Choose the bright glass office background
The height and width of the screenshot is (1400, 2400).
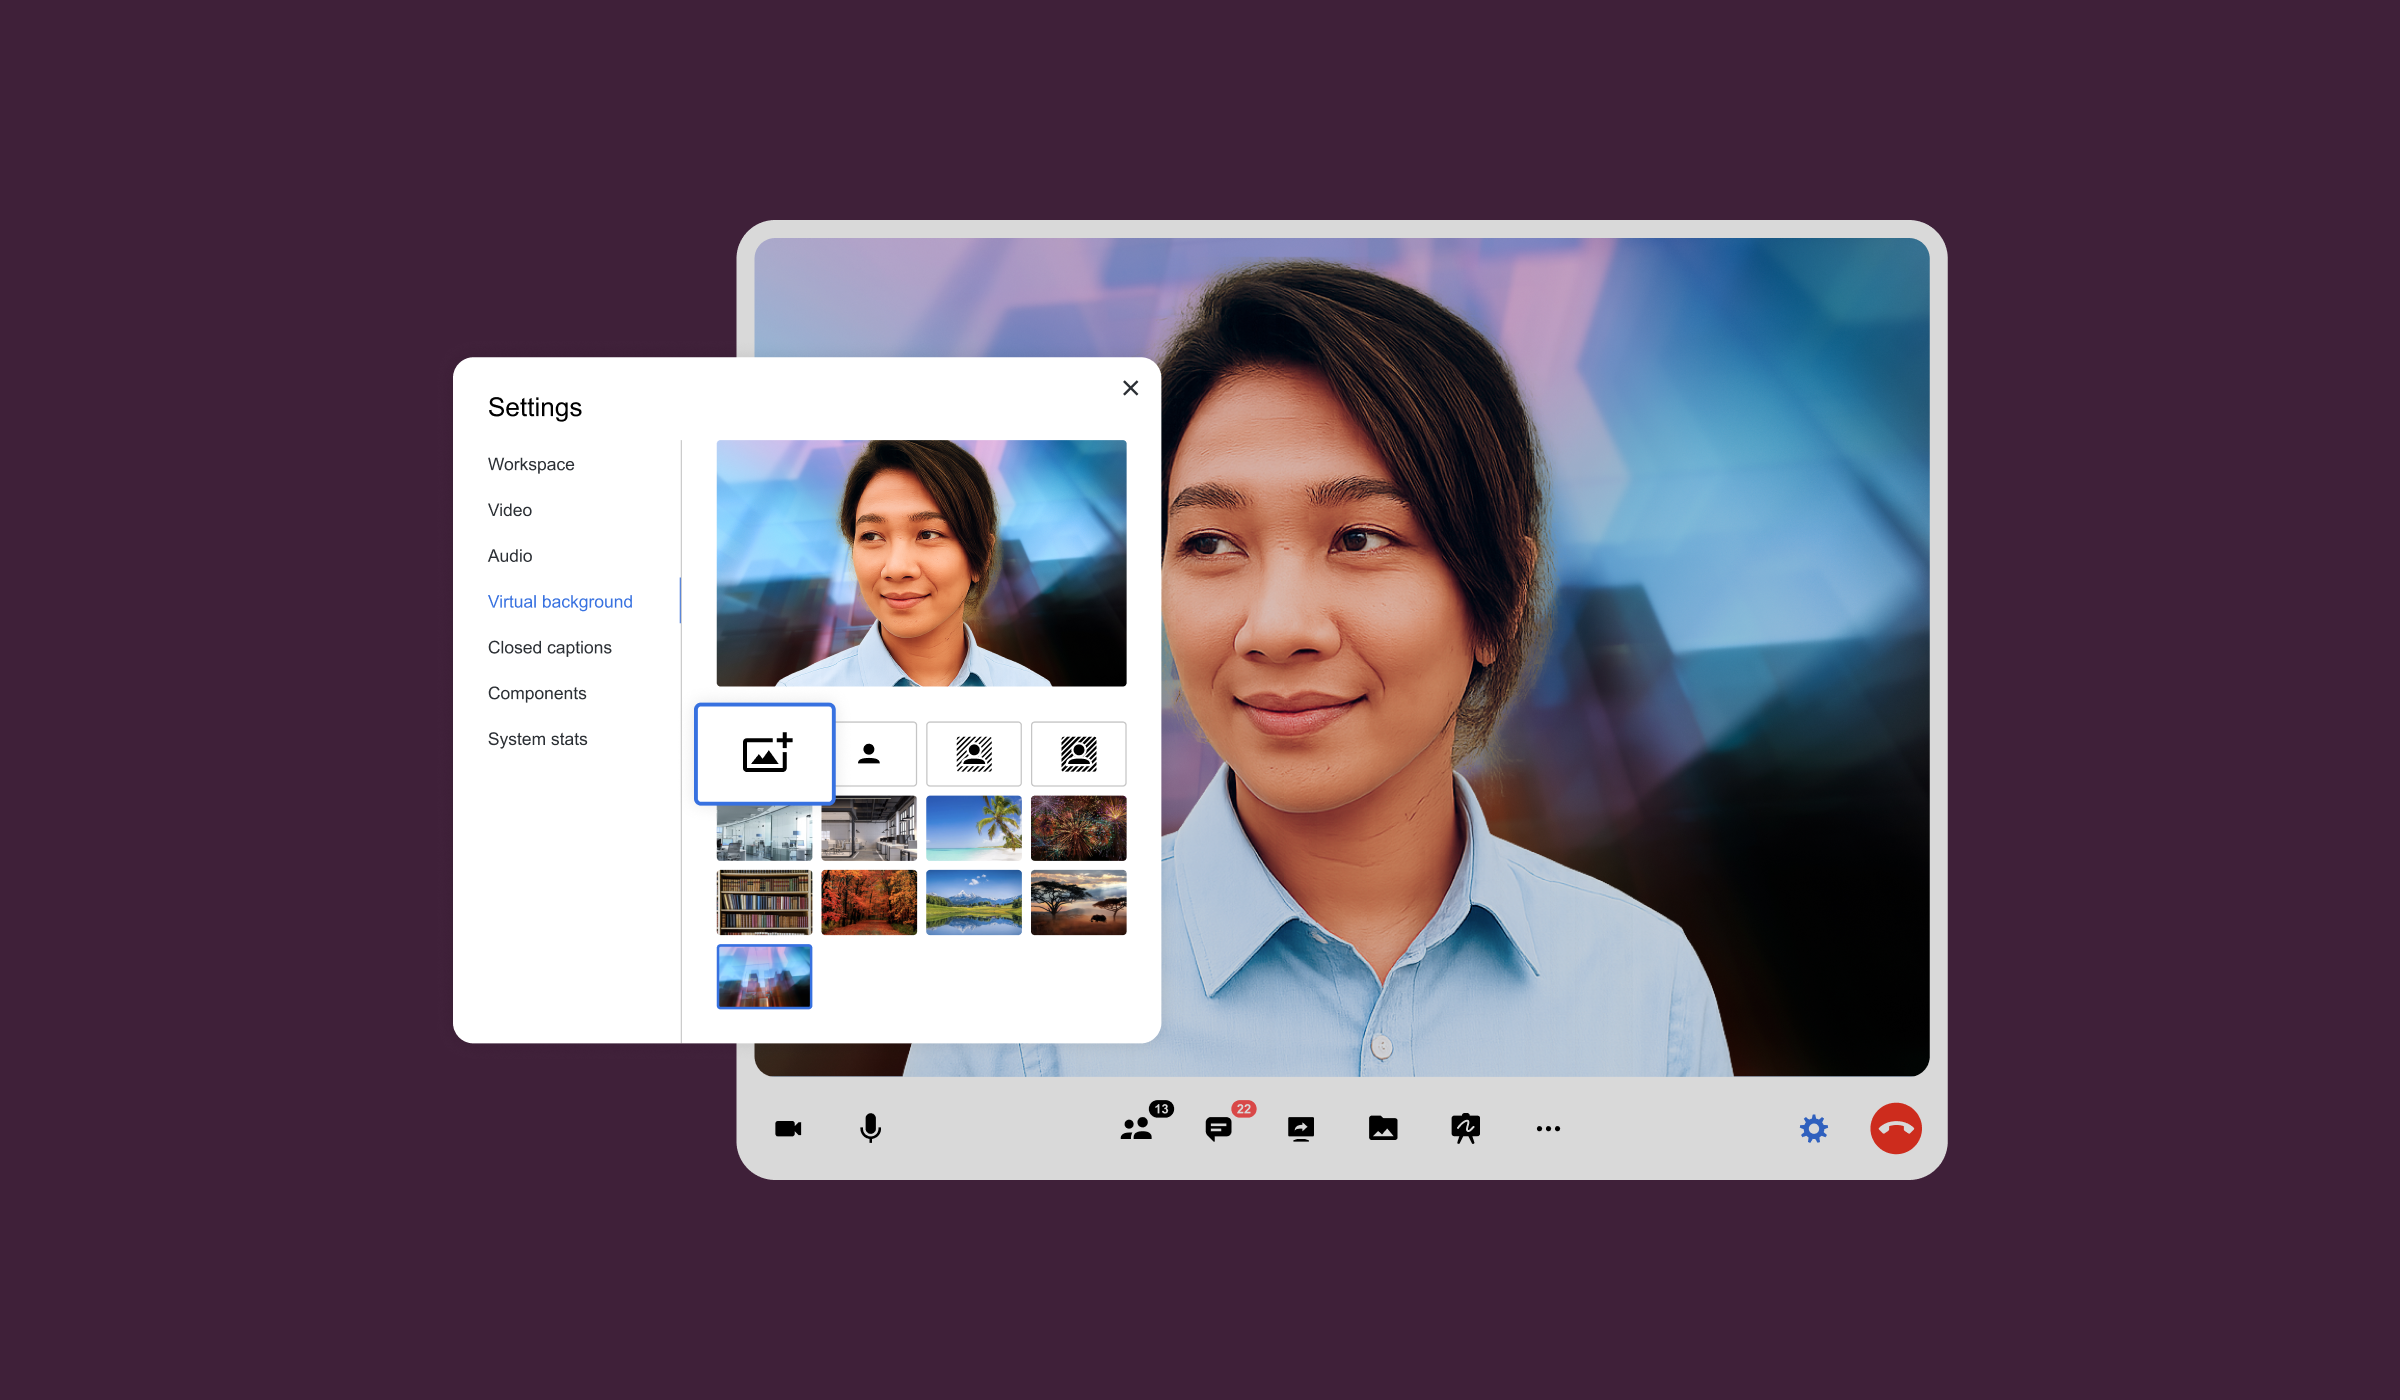pos(765,832)
